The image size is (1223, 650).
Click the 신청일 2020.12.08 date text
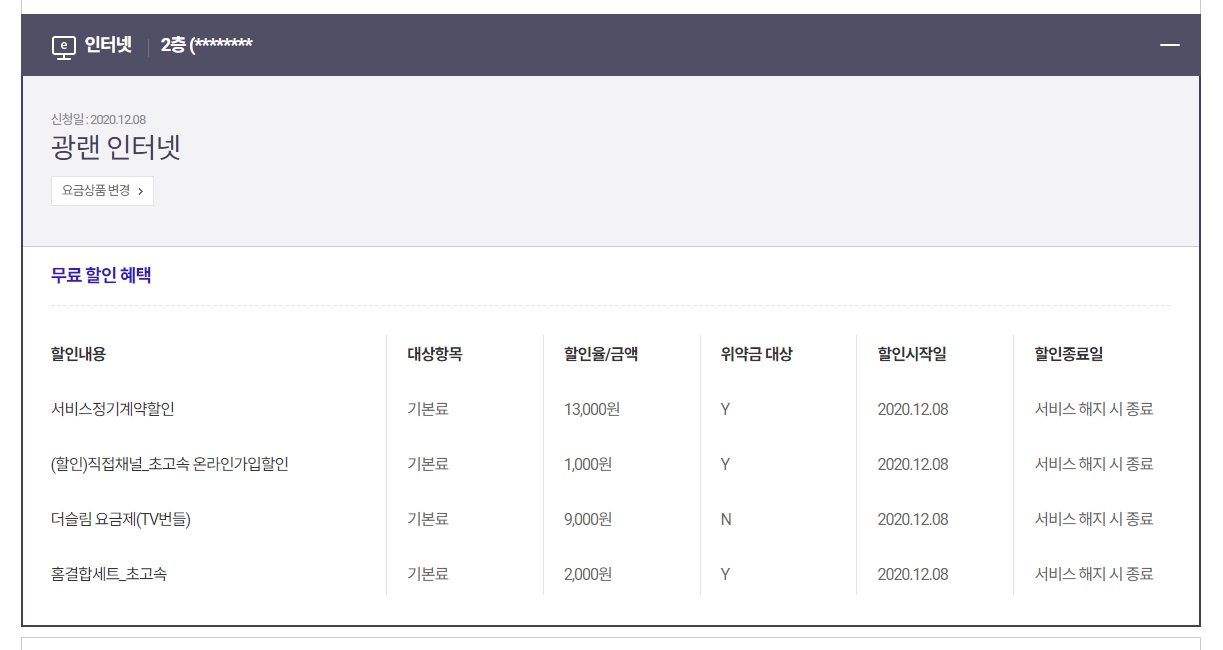pos(98,120)
